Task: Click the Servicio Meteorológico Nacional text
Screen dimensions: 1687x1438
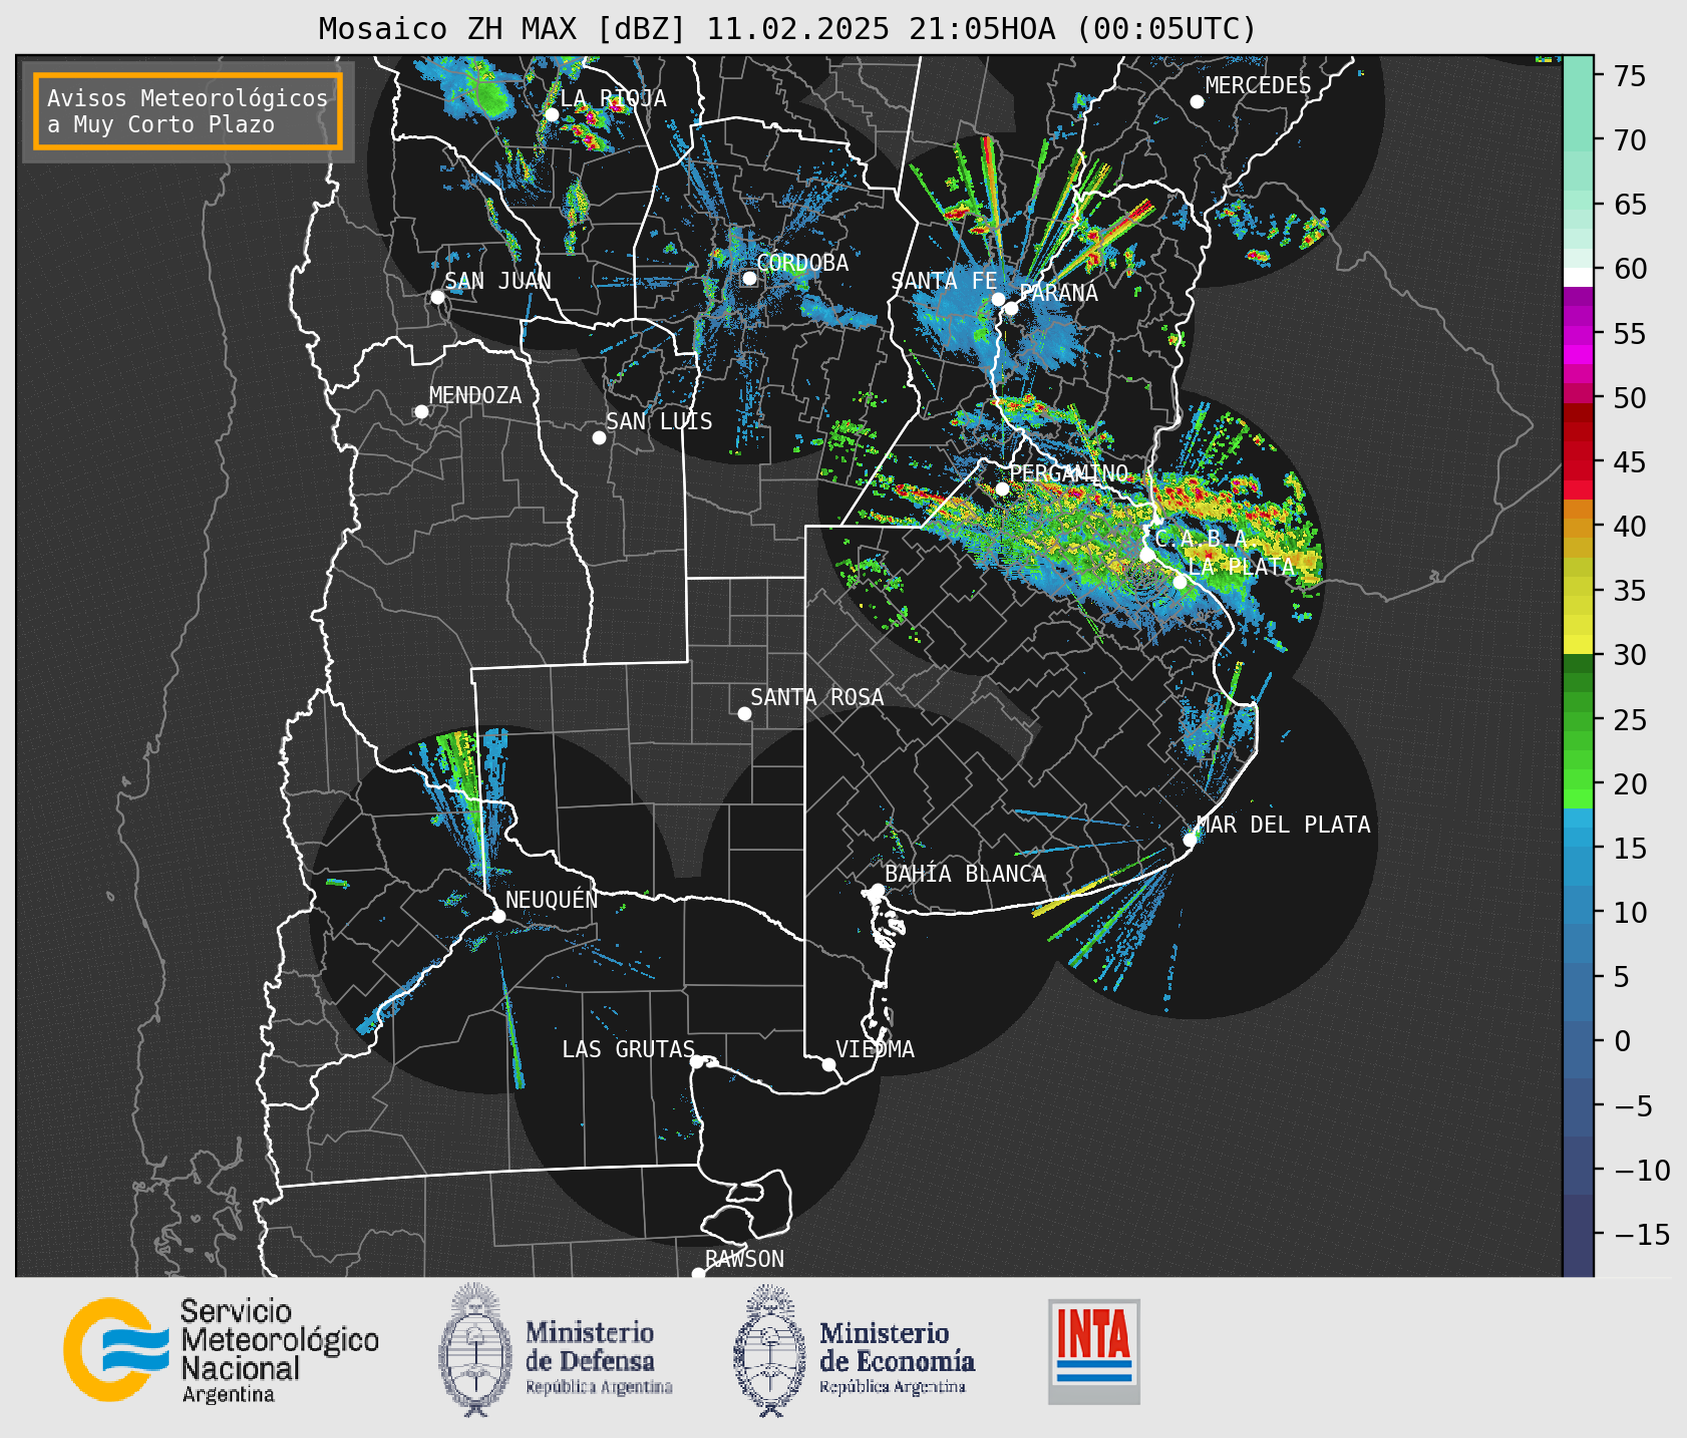Action: (280, 1351)
